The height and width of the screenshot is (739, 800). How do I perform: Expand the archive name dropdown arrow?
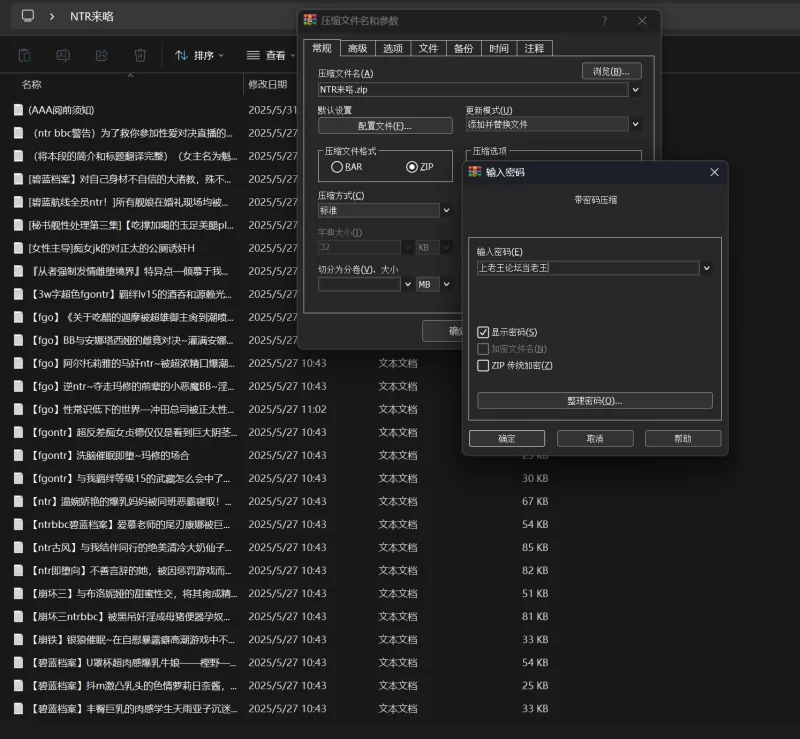[635, 90]
